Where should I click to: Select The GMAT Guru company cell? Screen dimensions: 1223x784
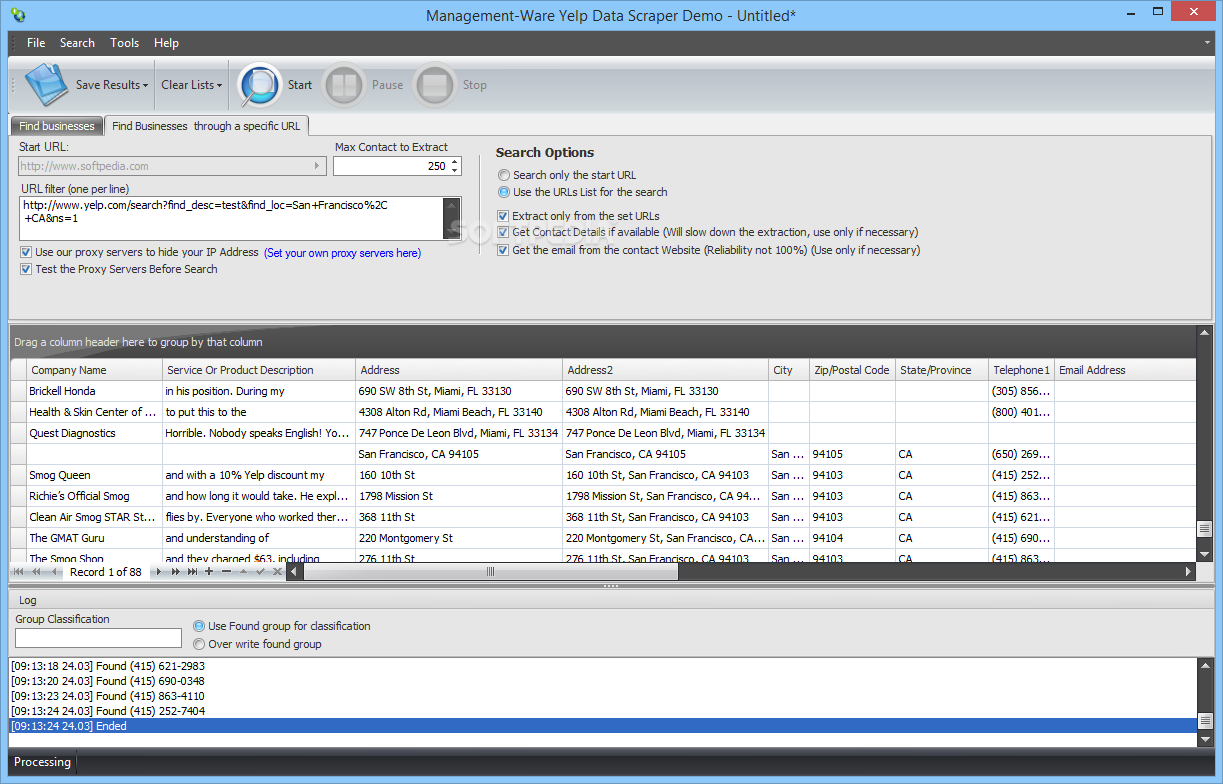(x=94, y=538)
